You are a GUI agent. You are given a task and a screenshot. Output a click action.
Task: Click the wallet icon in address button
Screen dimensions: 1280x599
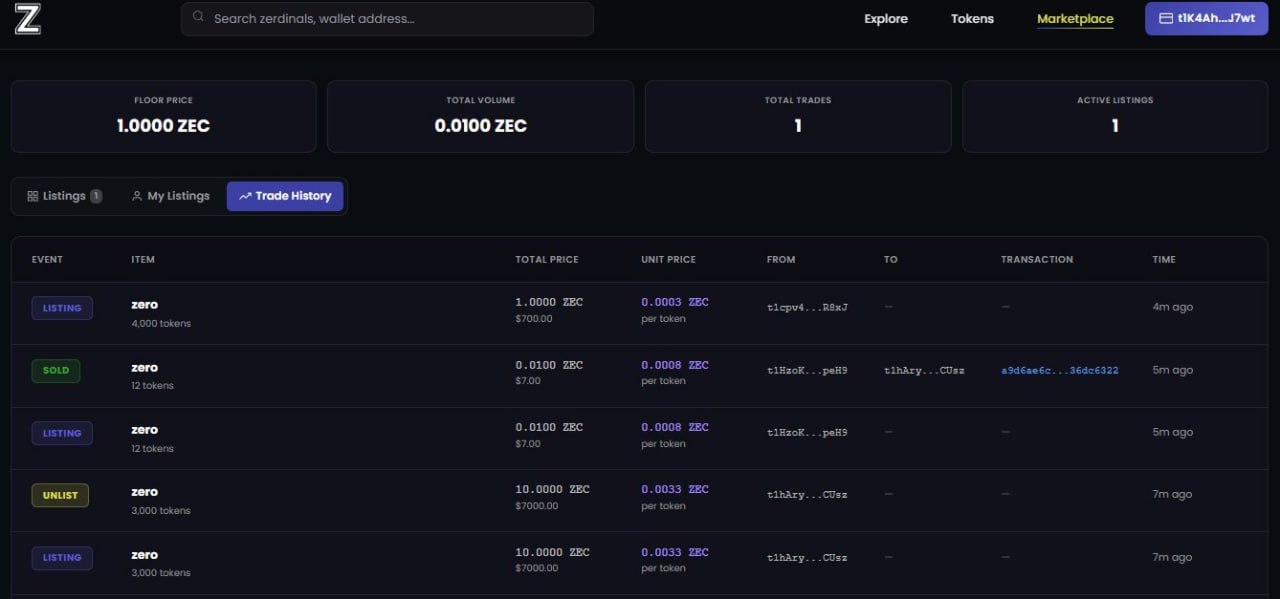pos(1165,18)
